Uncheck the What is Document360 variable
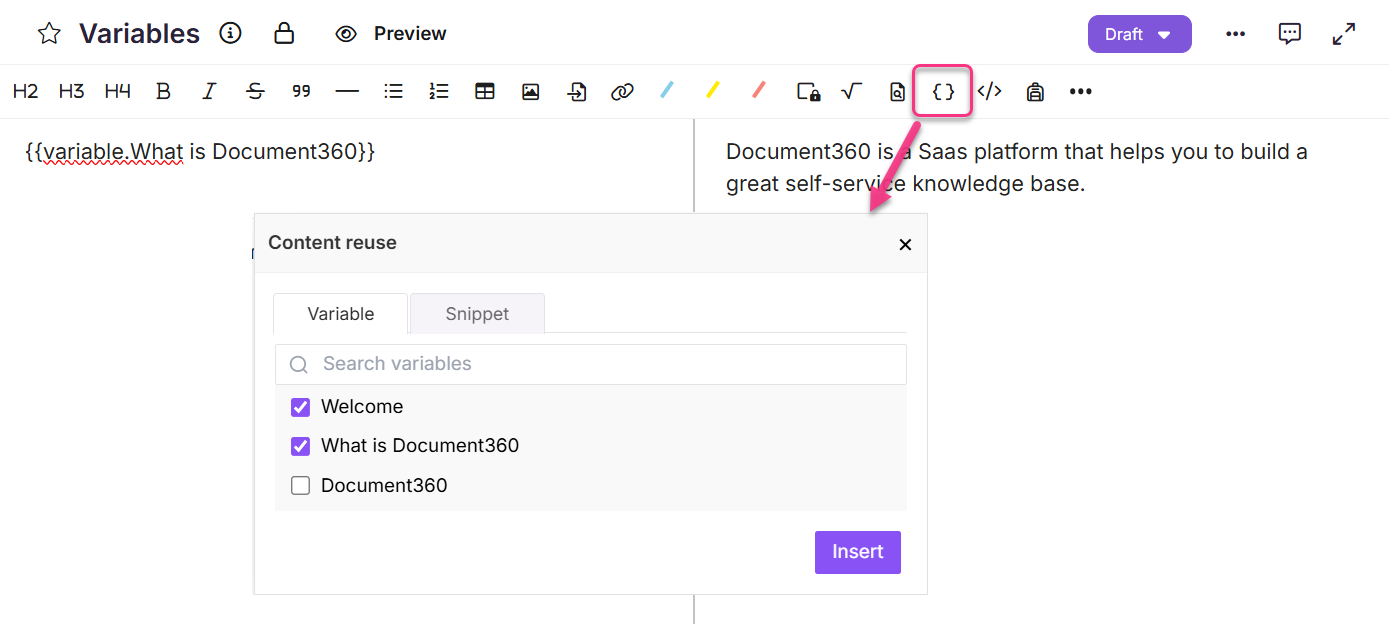This screenshot has height=624, width=1389. pos(300,446)
